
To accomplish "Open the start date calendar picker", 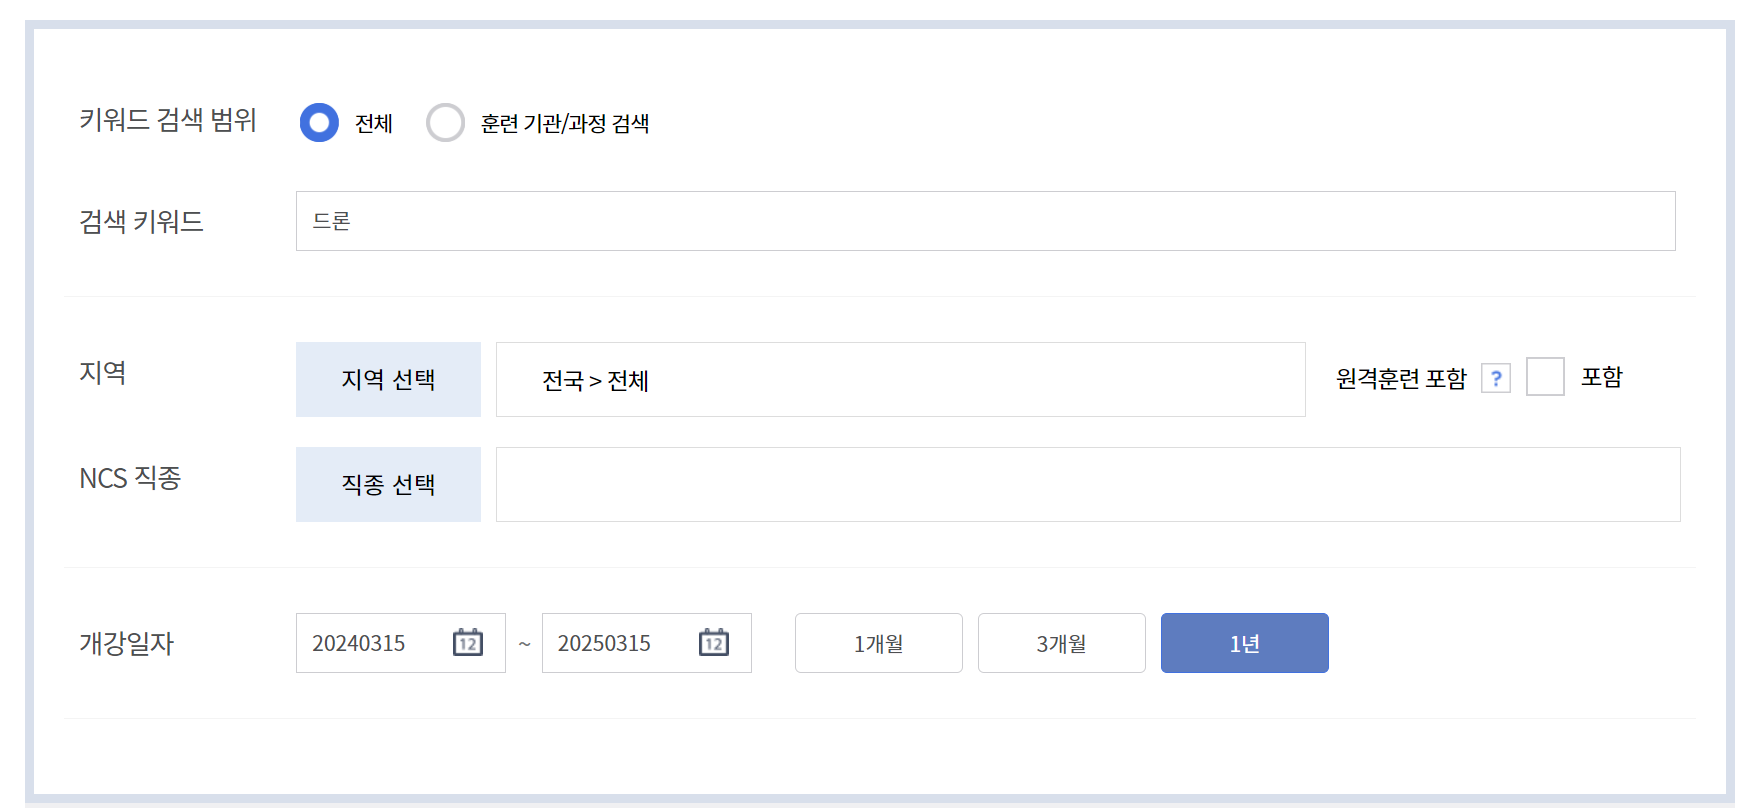I will point(468,643).
